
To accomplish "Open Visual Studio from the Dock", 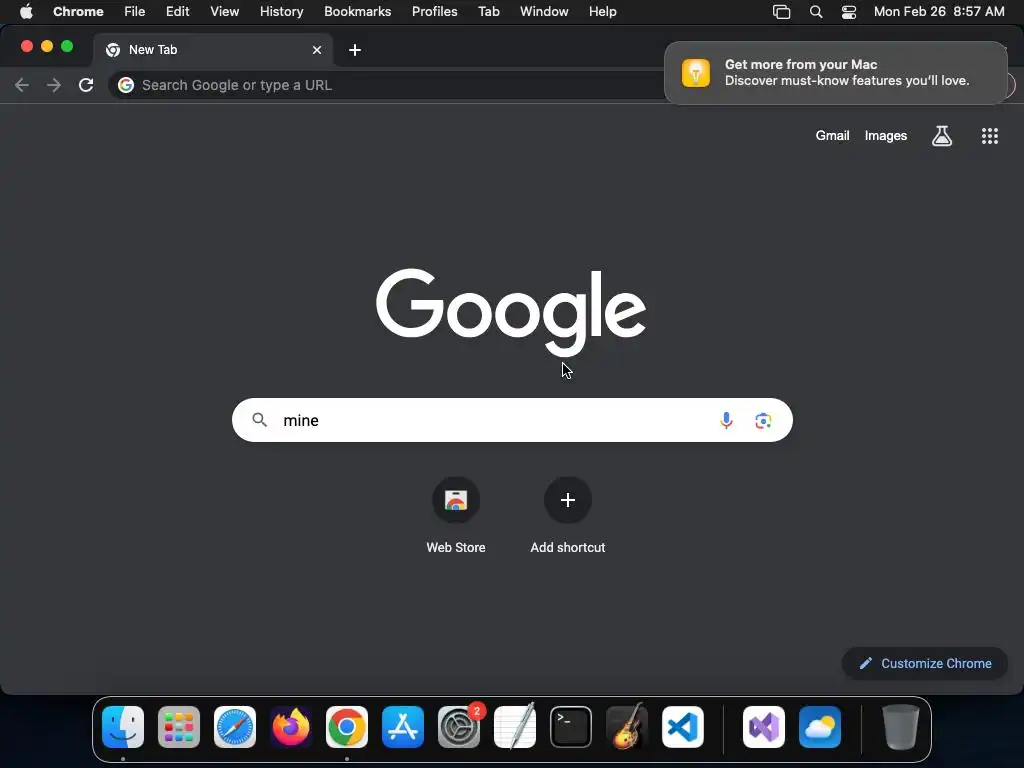I will click(763, 727).
